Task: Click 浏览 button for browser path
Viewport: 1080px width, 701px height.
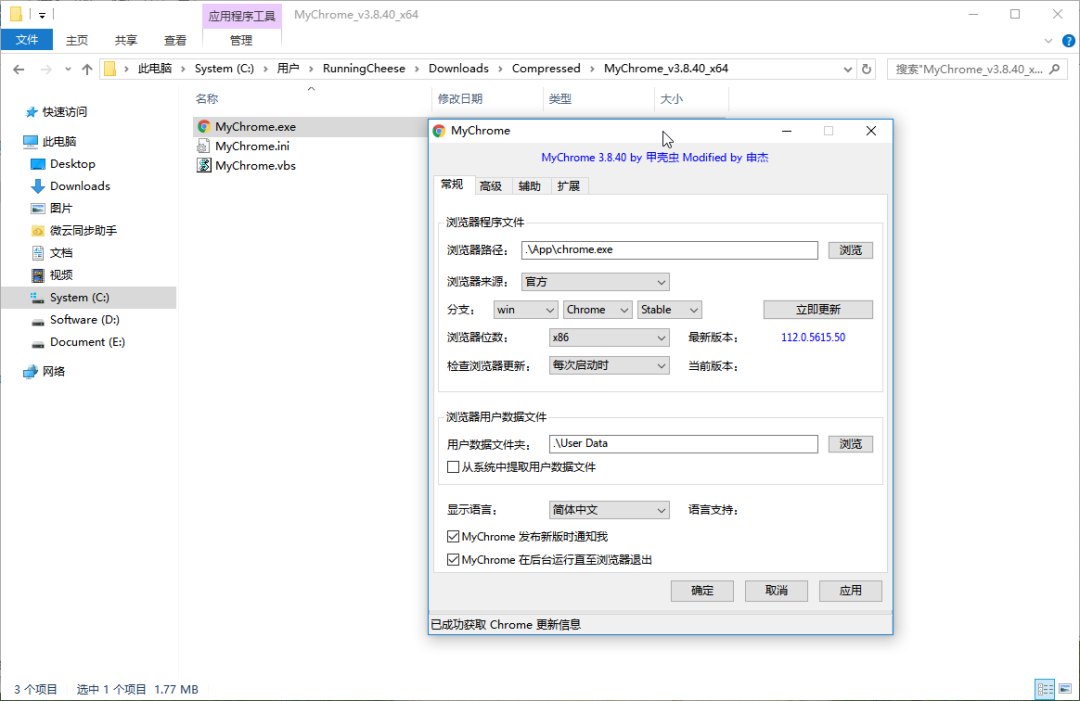Action: pos(851,250)
